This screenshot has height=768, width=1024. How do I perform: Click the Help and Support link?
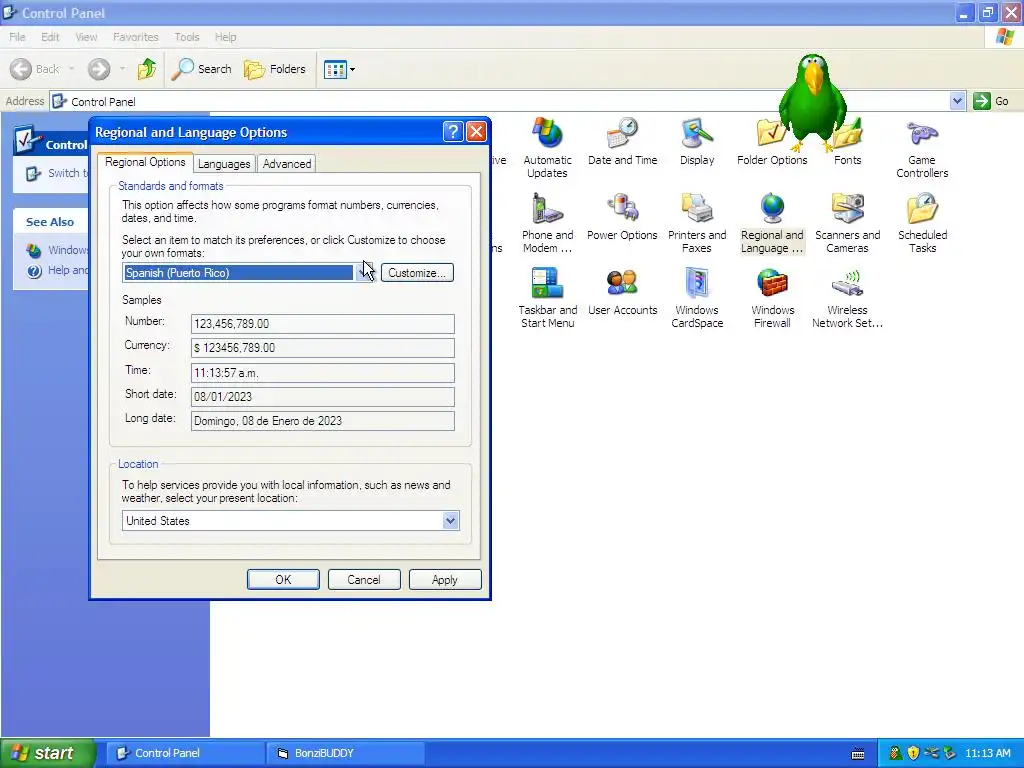tap(56, 270)
